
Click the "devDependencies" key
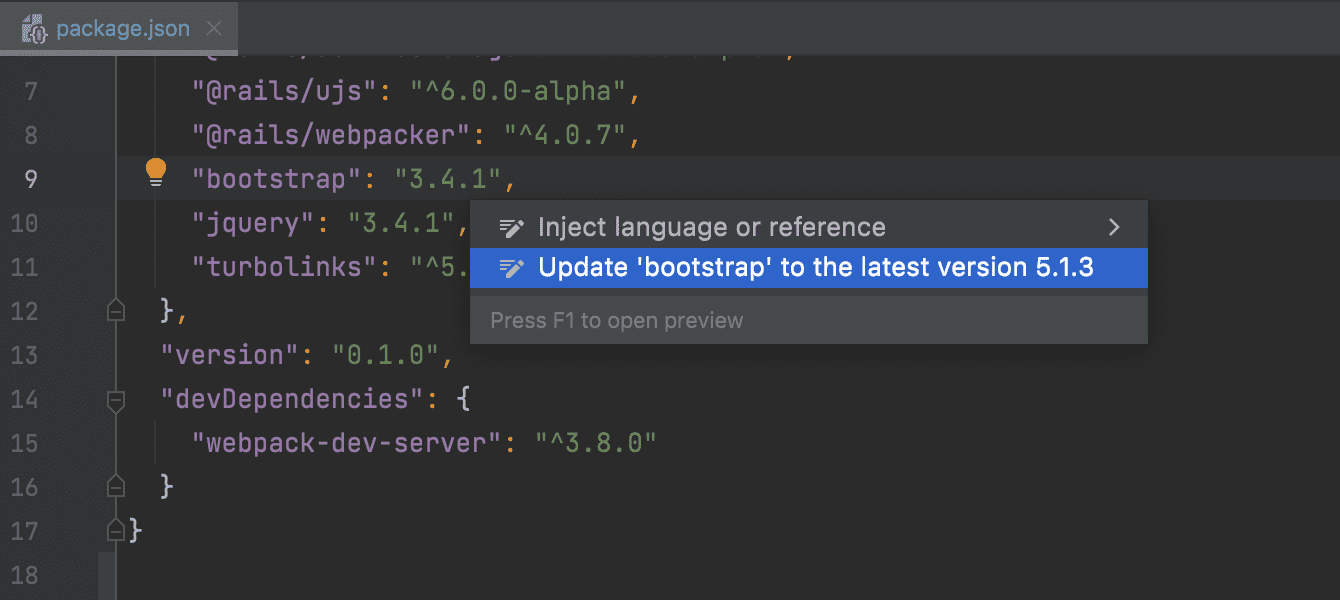coord(293,399)
